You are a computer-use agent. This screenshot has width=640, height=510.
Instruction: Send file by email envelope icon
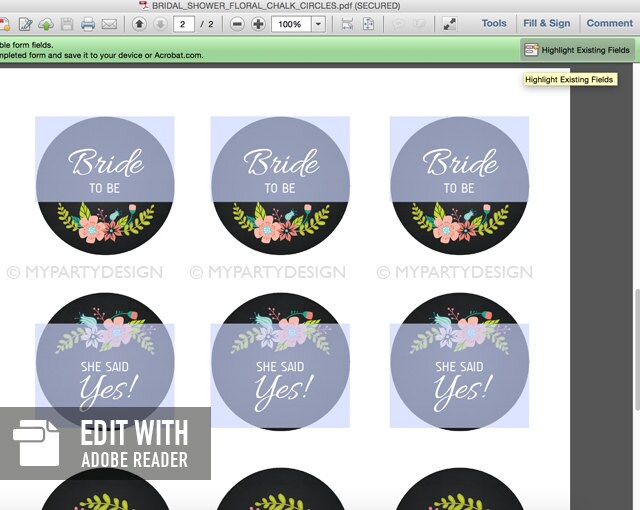pyautogui.click(x=109, y=24)
